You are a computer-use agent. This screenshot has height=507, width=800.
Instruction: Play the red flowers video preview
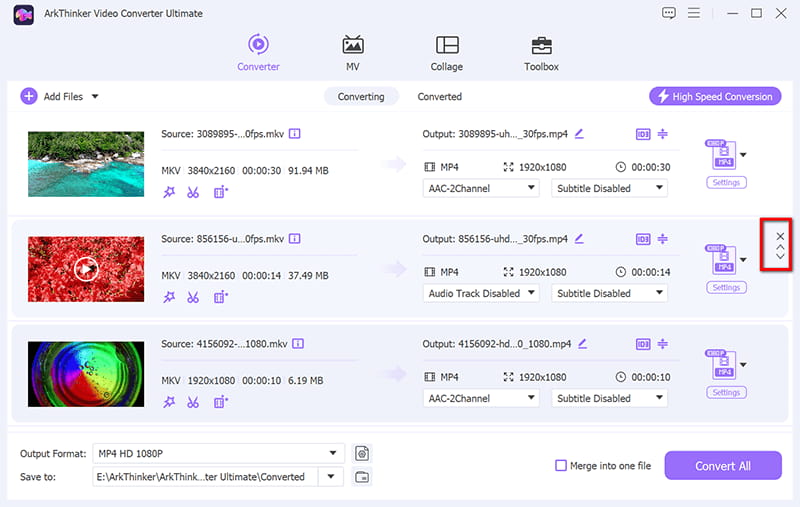[86, 269]
